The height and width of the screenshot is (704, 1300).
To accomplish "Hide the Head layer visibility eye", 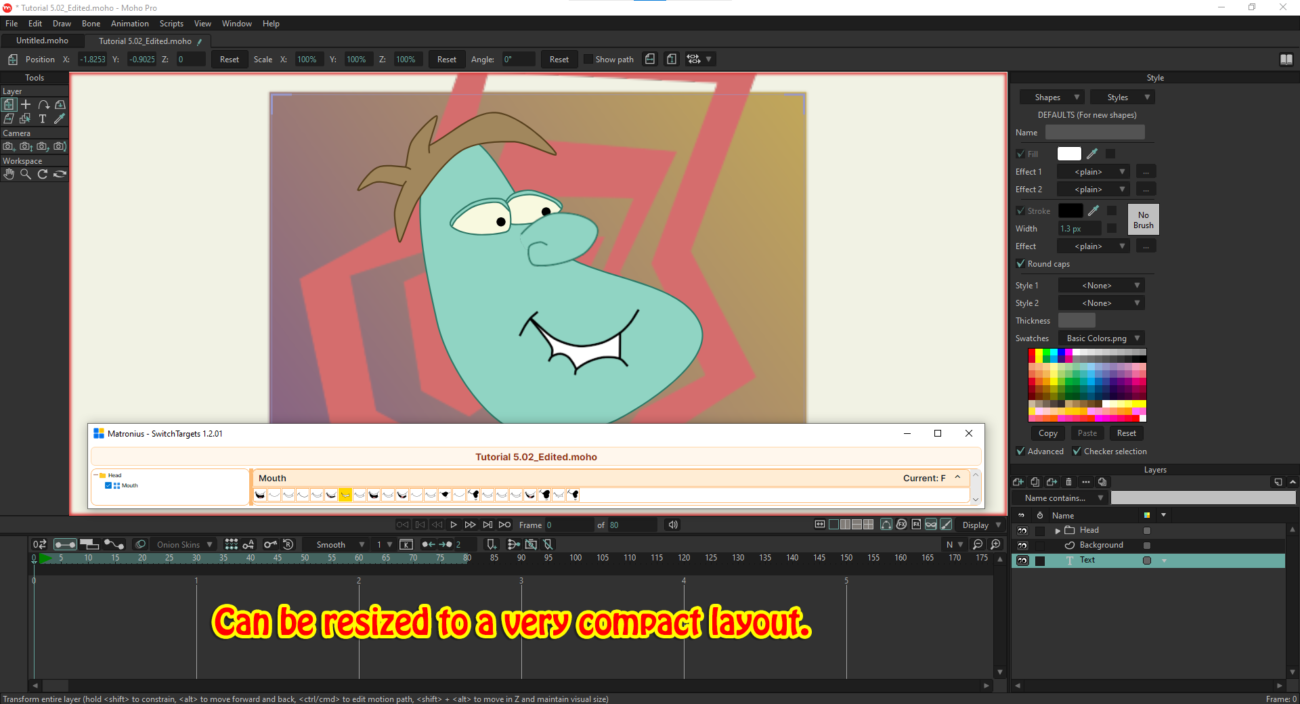I will pyautogui.click(x=1022, y=530).
